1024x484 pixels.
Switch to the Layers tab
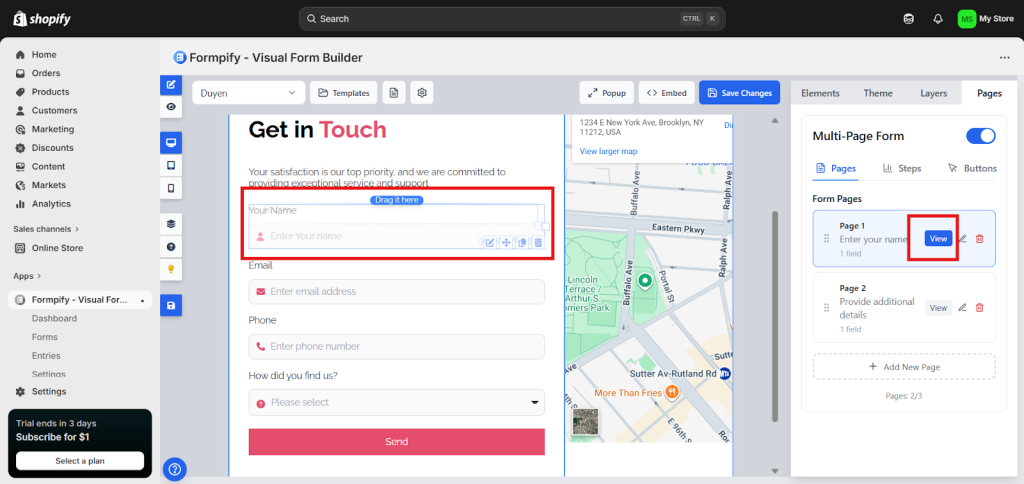[x=933, y=93]
